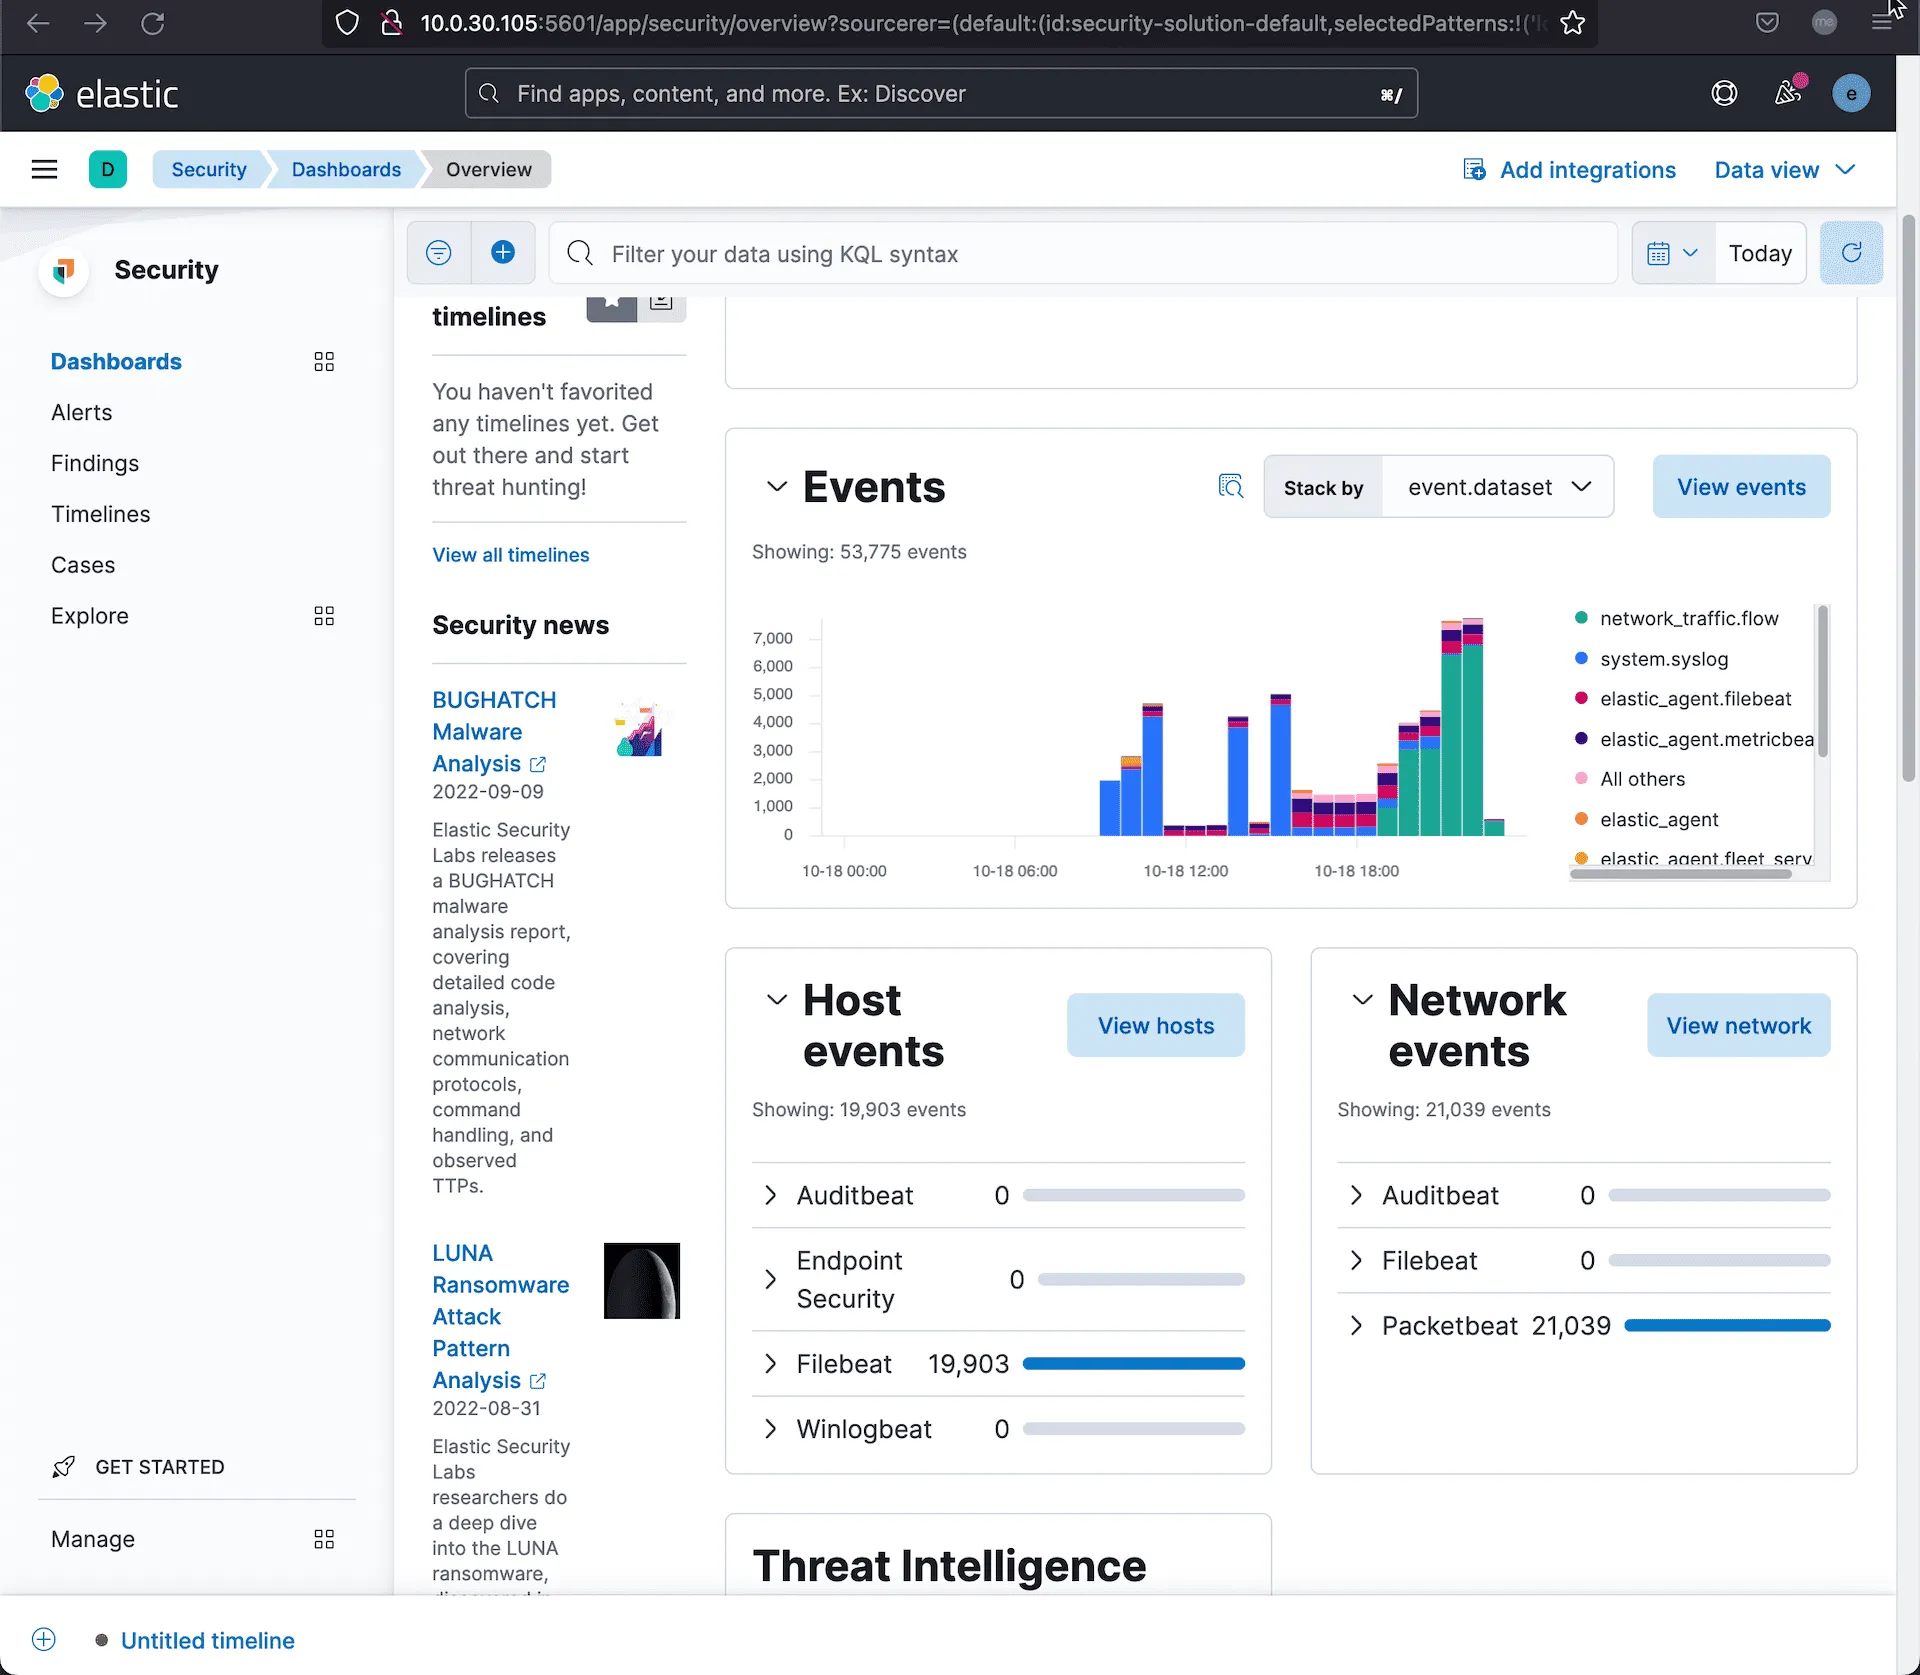Open the saved query filter menu icon

click(x=438, y=253)
